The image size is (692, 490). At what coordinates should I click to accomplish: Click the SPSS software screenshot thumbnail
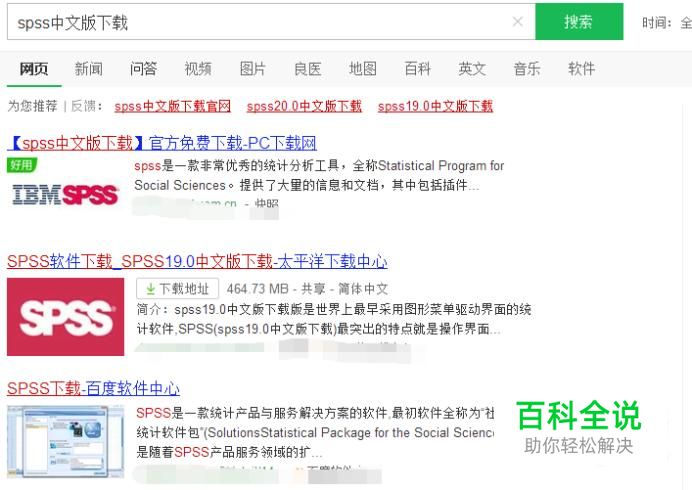point(65,441)
